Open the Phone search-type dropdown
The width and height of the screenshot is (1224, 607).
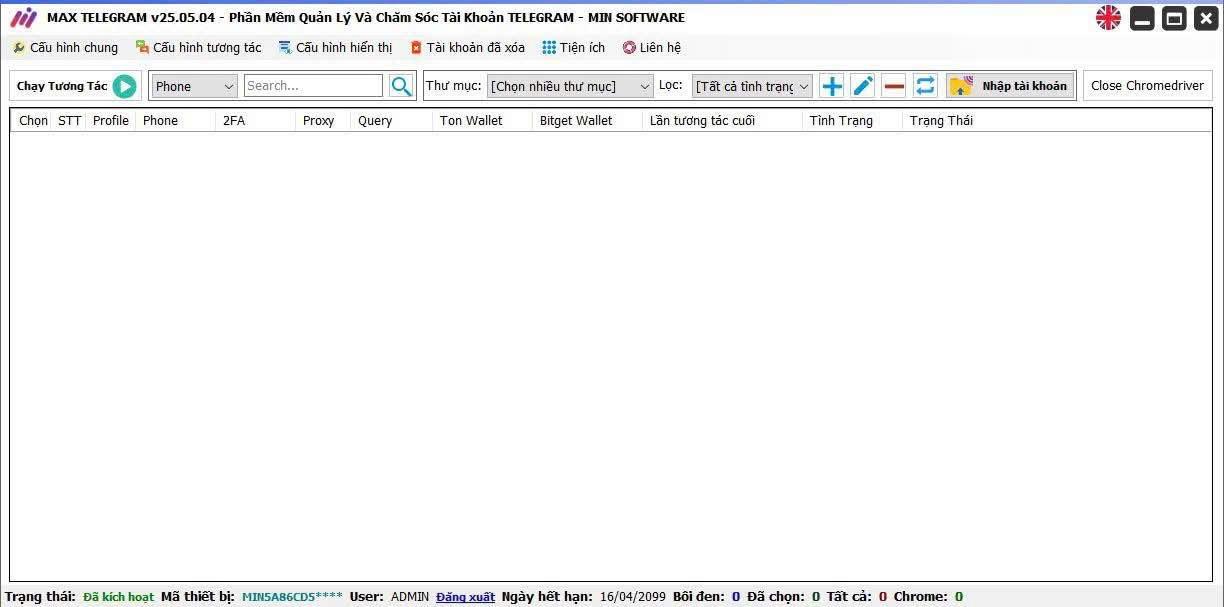pyautogui.click(x=194, y=86)
